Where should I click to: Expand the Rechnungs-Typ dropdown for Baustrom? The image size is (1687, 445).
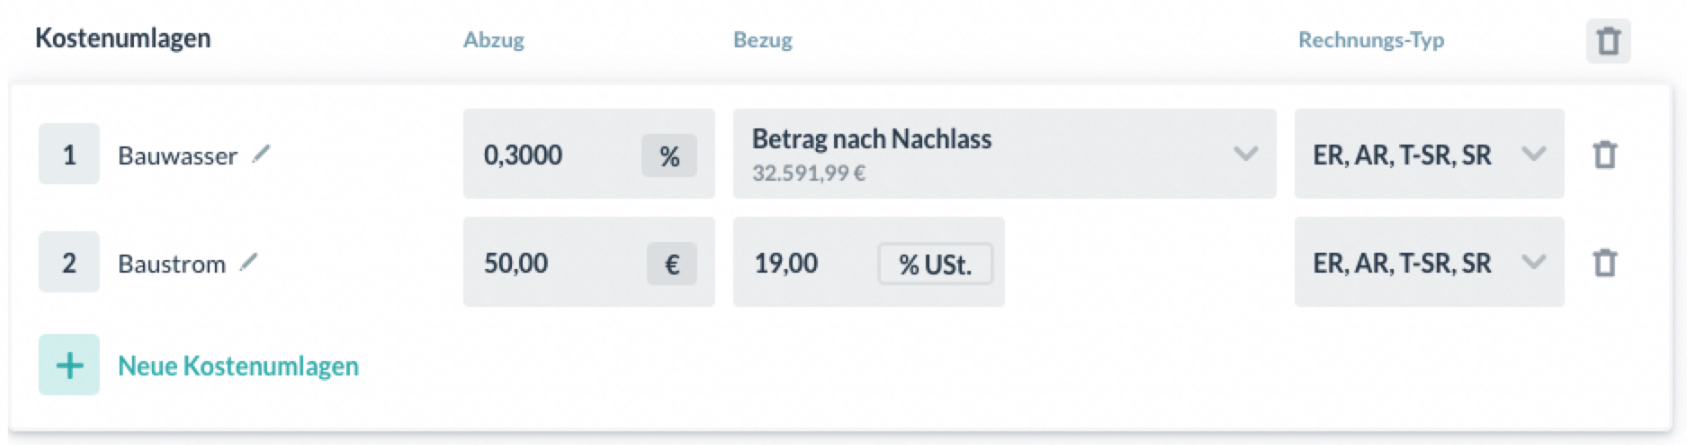click(1533, 262)
